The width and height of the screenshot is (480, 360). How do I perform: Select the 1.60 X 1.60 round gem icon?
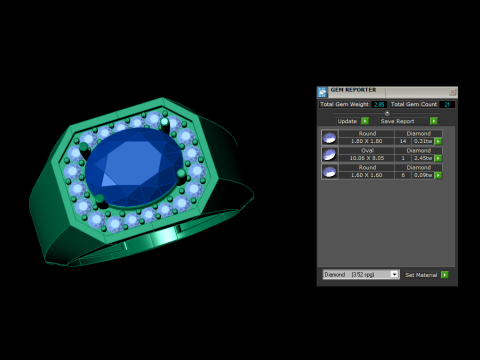tap(330, 172)
